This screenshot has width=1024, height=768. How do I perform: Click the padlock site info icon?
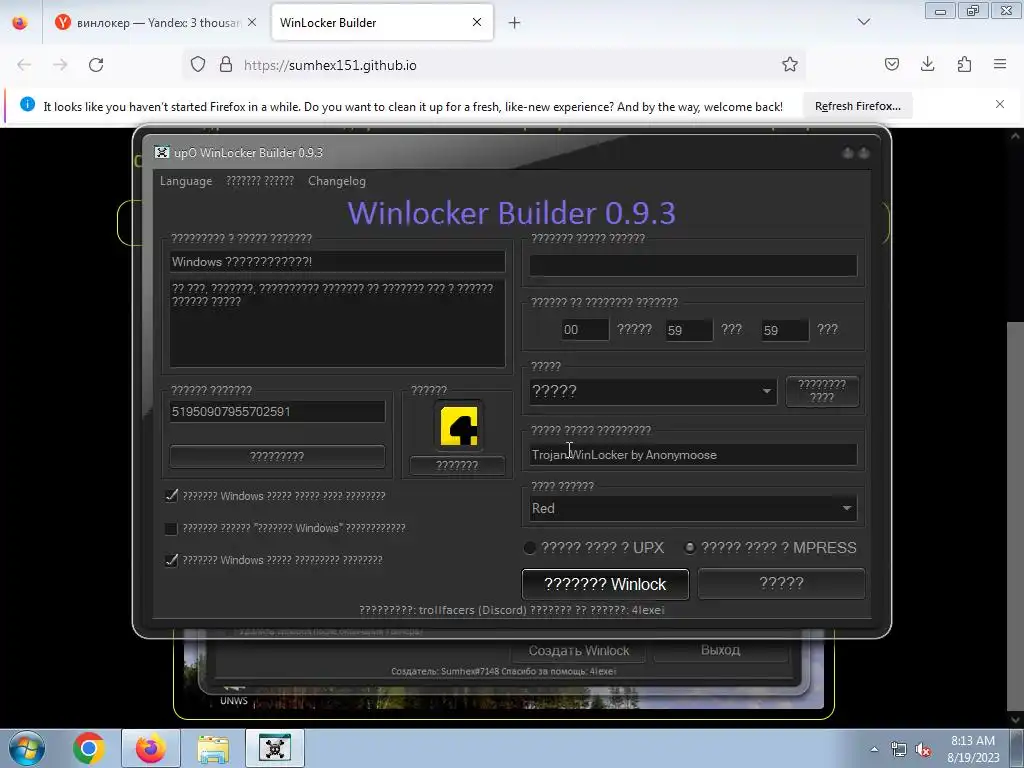226,64
